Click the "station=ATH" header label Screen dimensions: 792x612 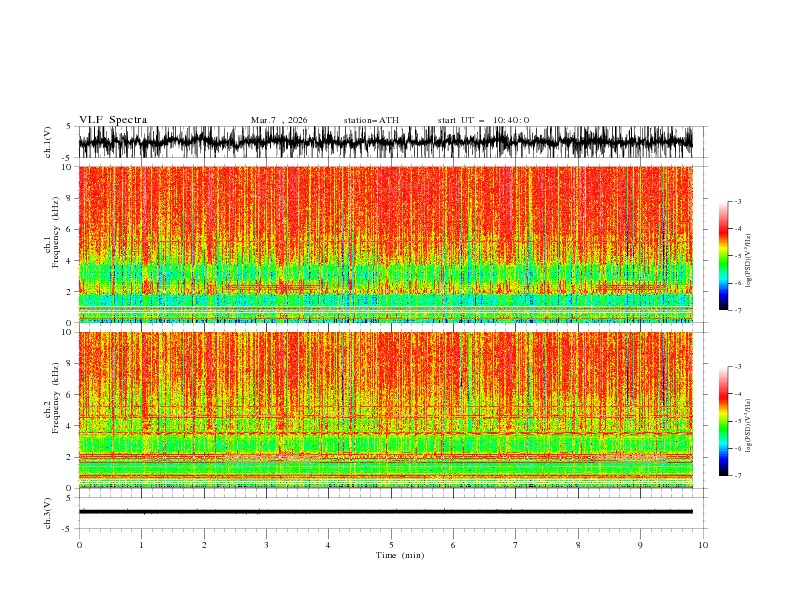tap(371, 120)
